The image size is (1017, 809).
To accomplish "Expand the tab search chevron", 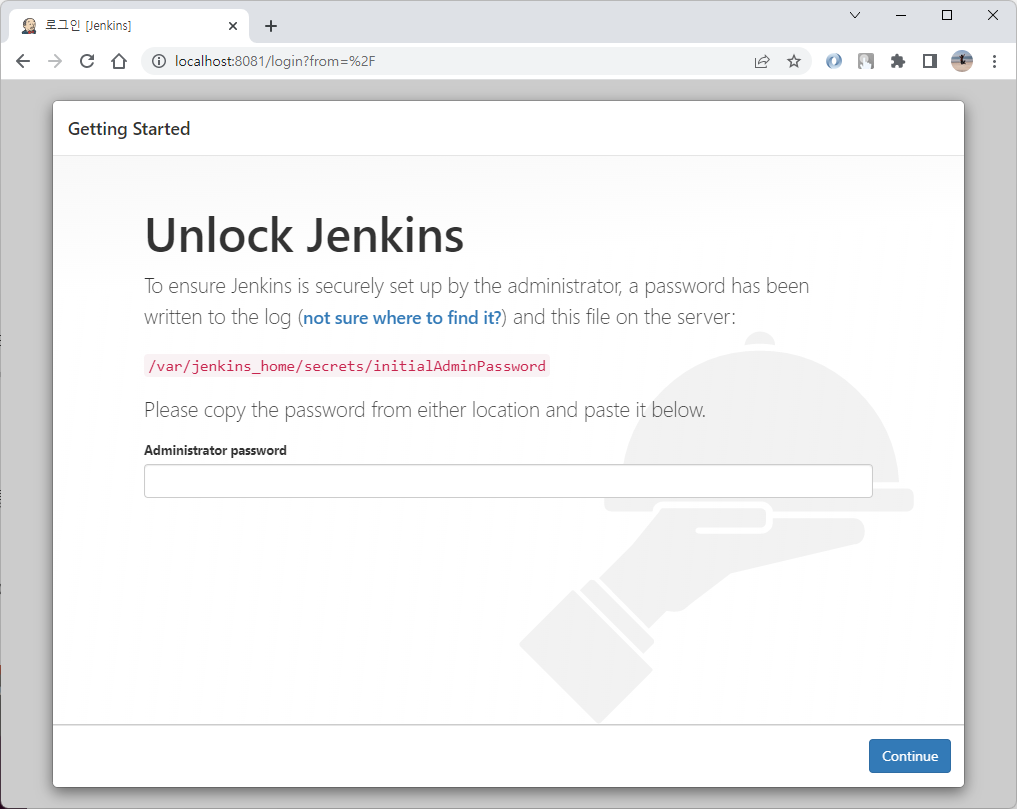I will pyautogui.click(x=855, y=15).
